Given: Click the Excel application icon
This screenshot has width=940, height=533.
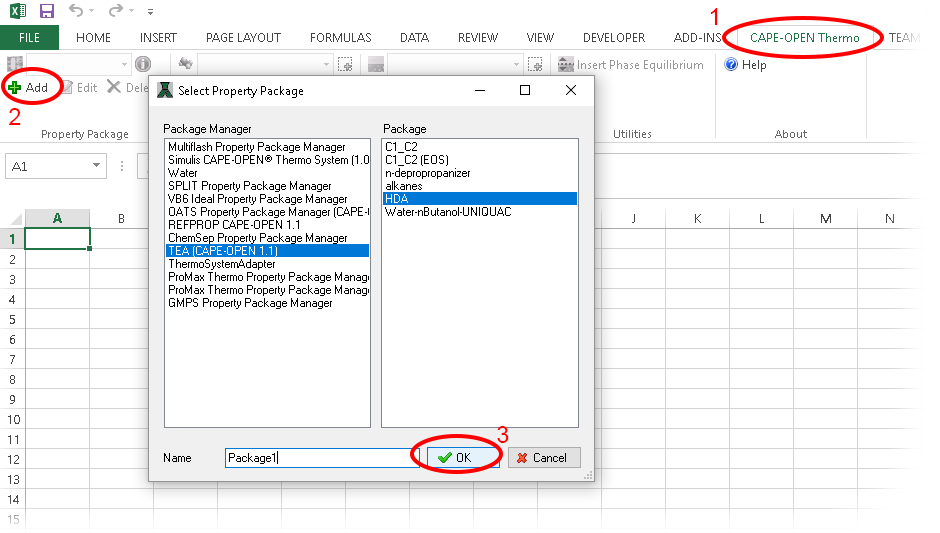Looking at the screenshot, I should click(17, 10).
